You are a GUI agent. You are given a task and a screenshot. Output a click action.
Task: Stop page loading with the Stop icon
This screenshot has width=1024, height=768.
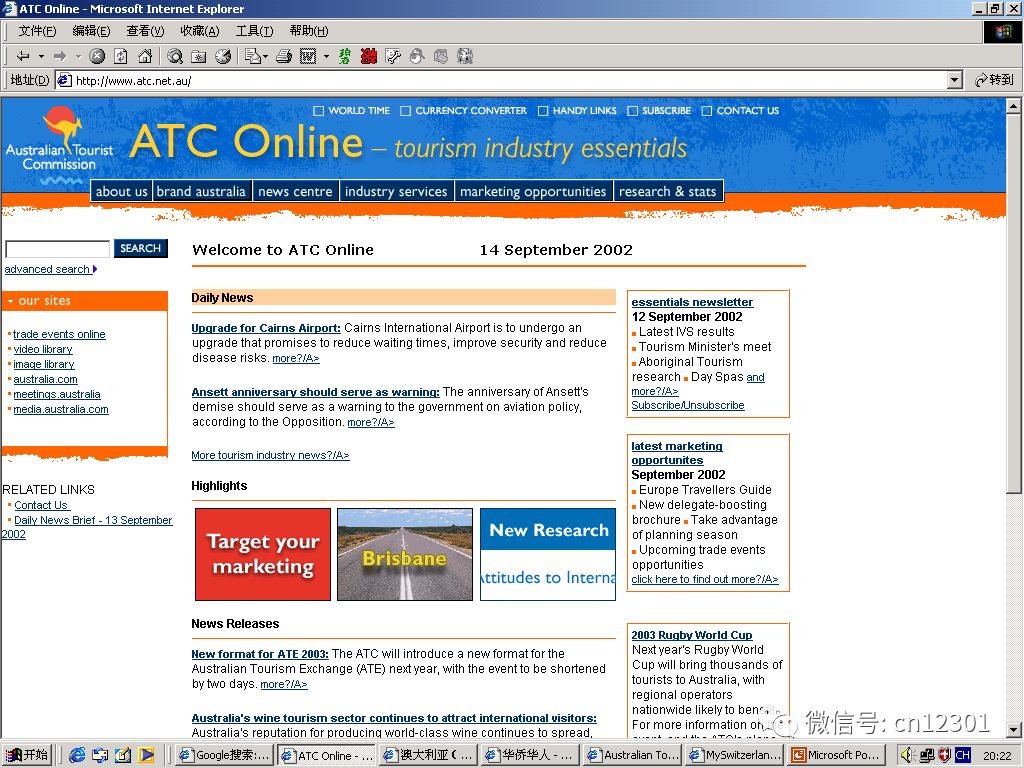click(x=97, y=57)
